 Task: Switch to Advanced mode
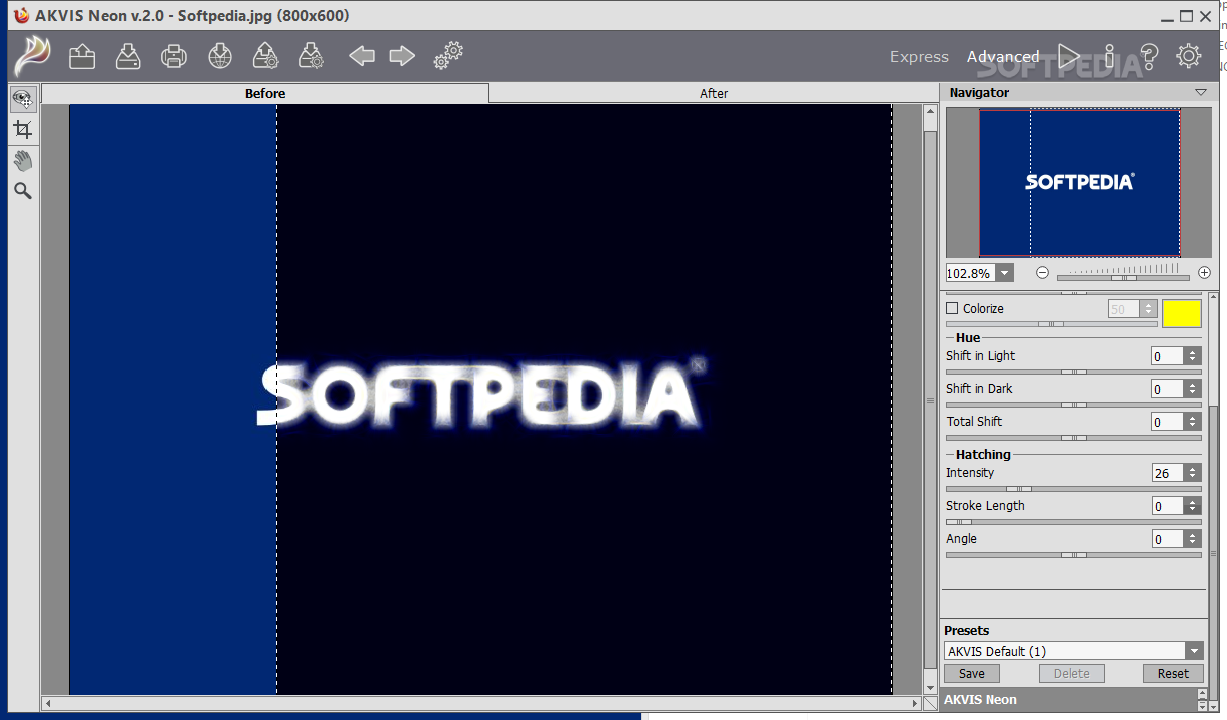click(1003, 57)
